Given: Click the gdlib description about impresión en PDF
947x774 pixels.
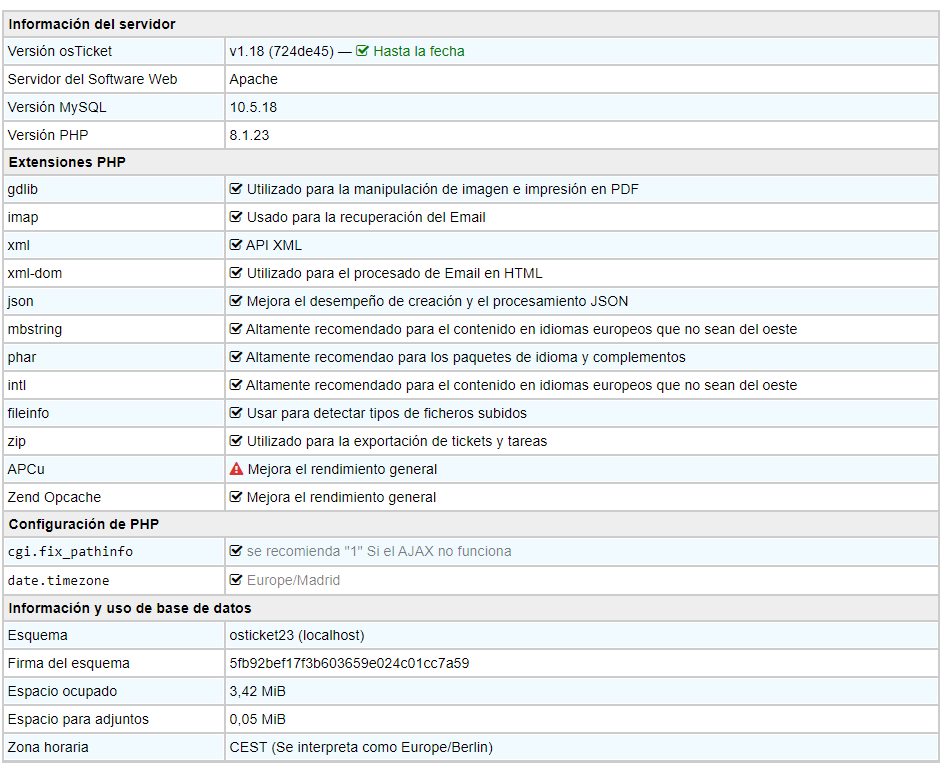Looking at the screenshot, I should coord(443,190).
